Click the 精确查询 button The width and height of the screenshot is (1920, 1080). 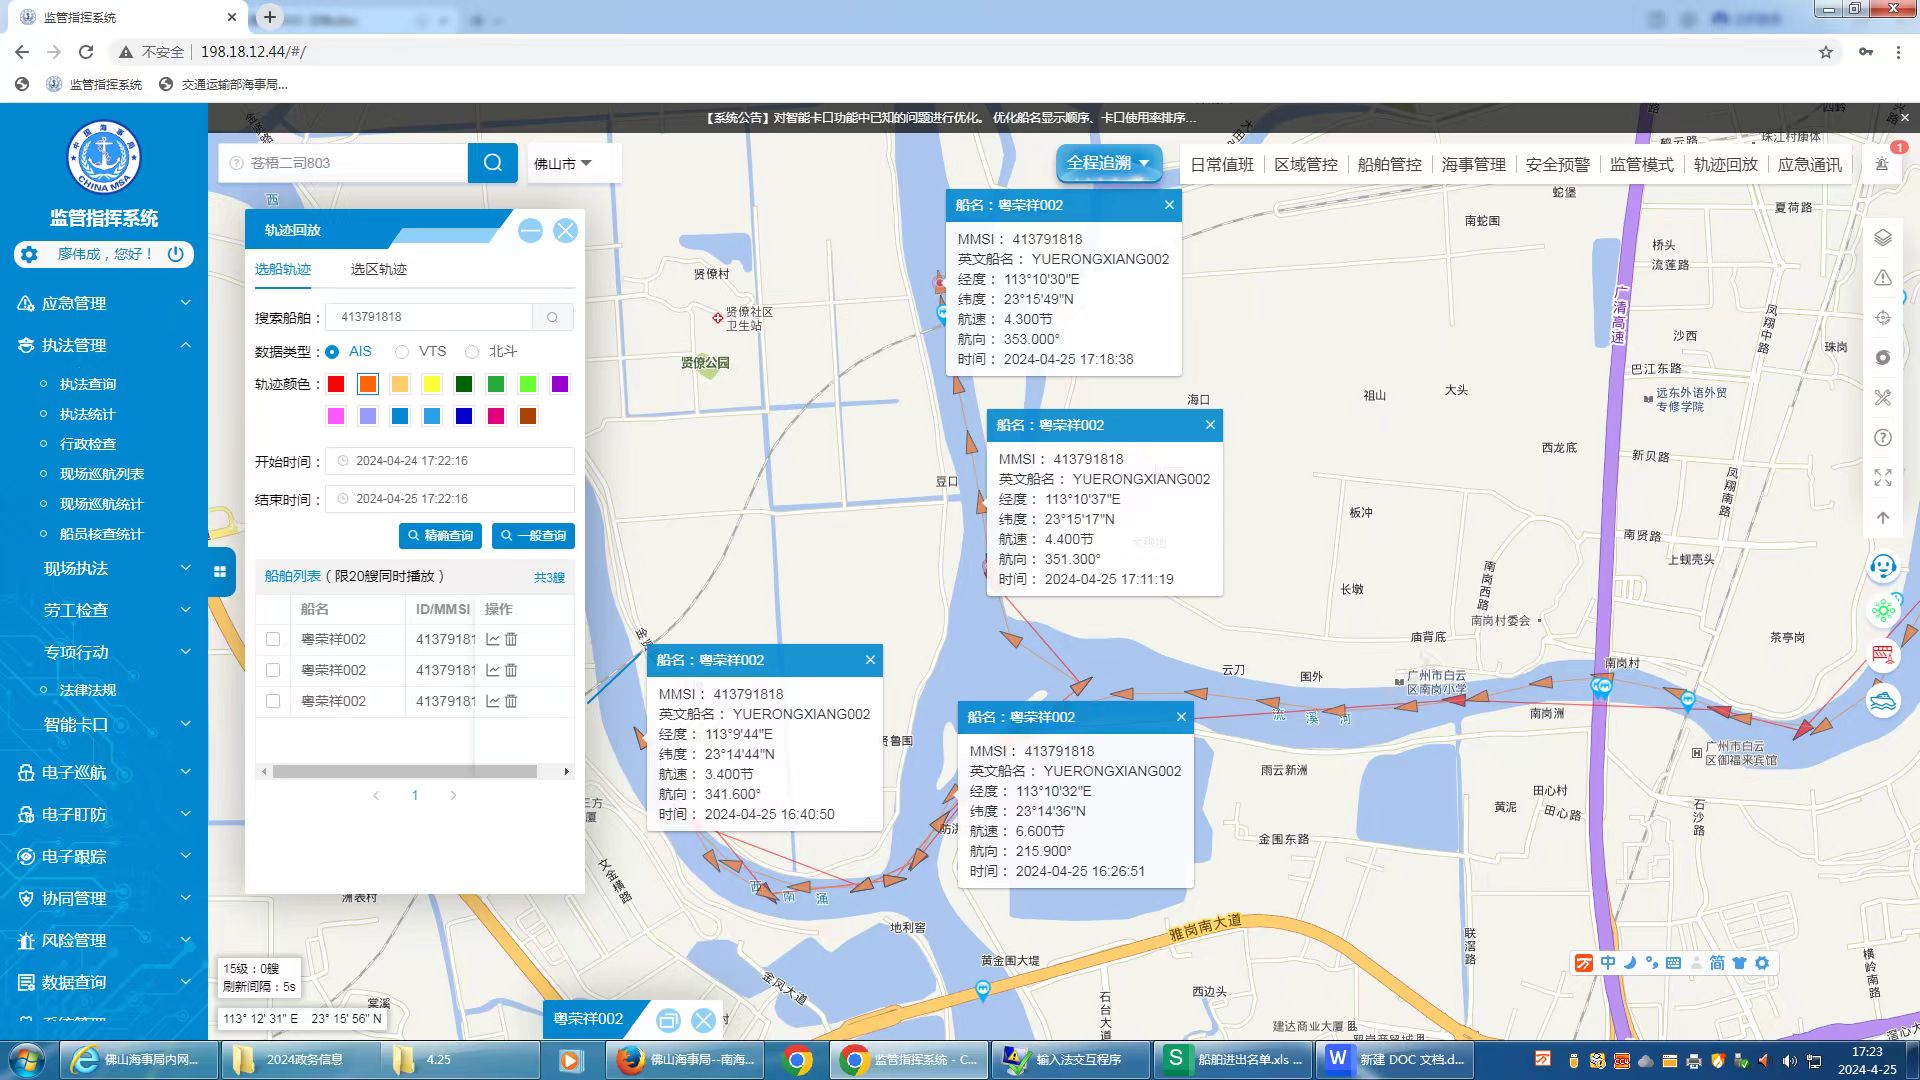click(x=440, y=536)
